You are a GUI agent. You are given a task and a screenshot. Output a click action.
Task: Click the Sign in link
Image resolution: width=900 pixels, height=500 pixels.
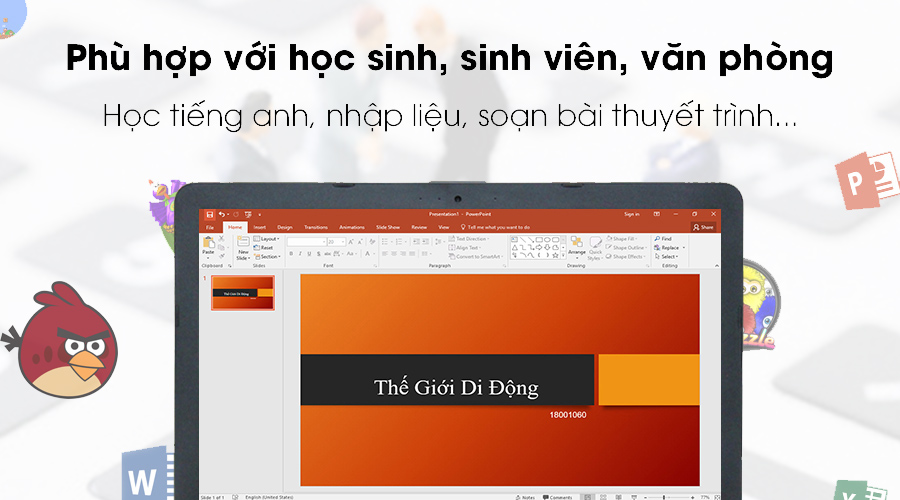pos(632,214)
